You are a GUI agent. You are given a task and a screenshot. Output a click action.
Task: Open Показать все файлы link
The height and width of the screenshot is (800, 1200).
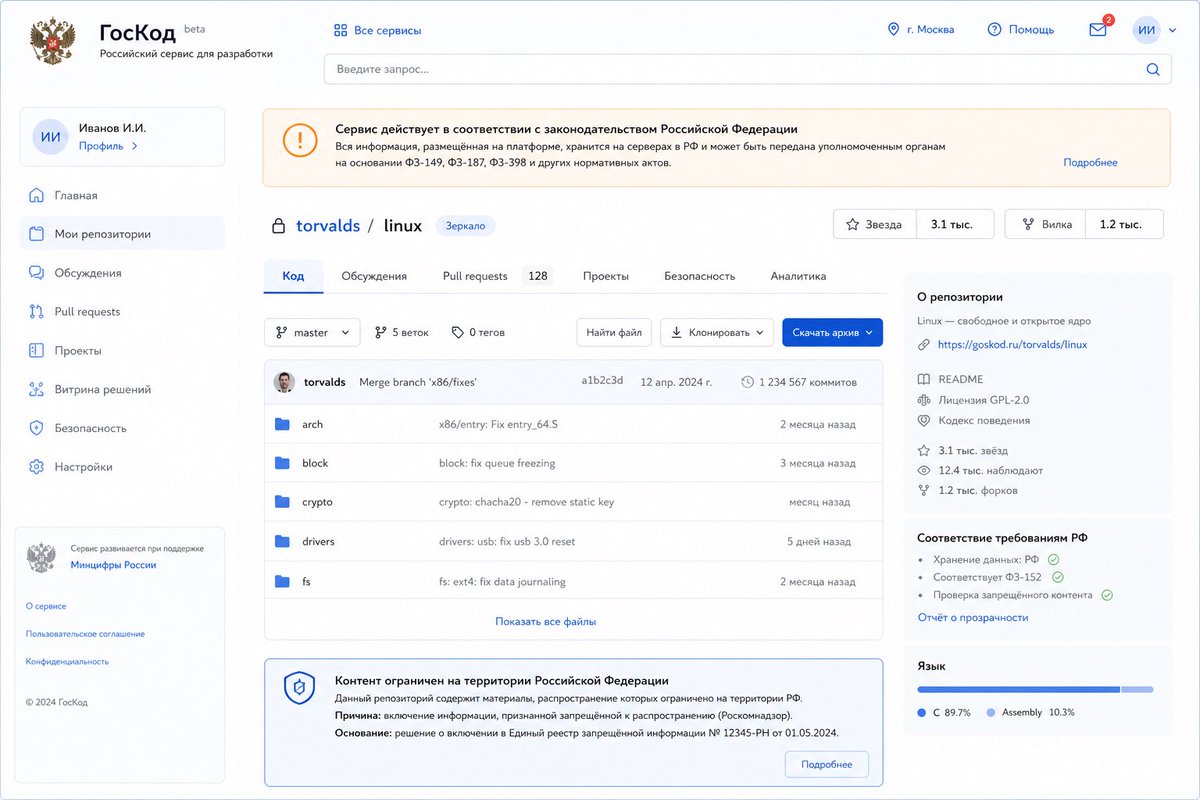(x=545, y=621)
